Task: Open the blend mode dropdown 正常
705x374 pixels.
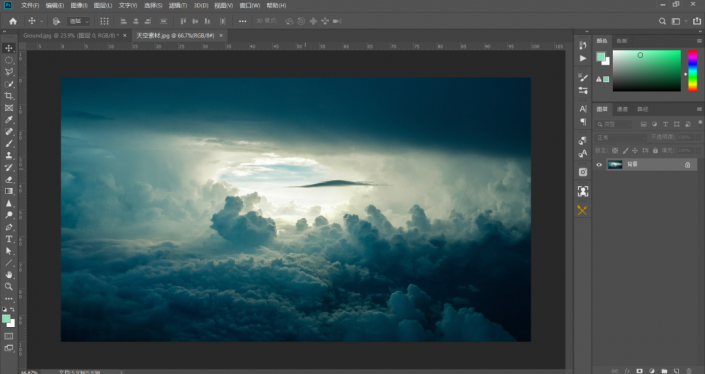Action: pos(620,137)
